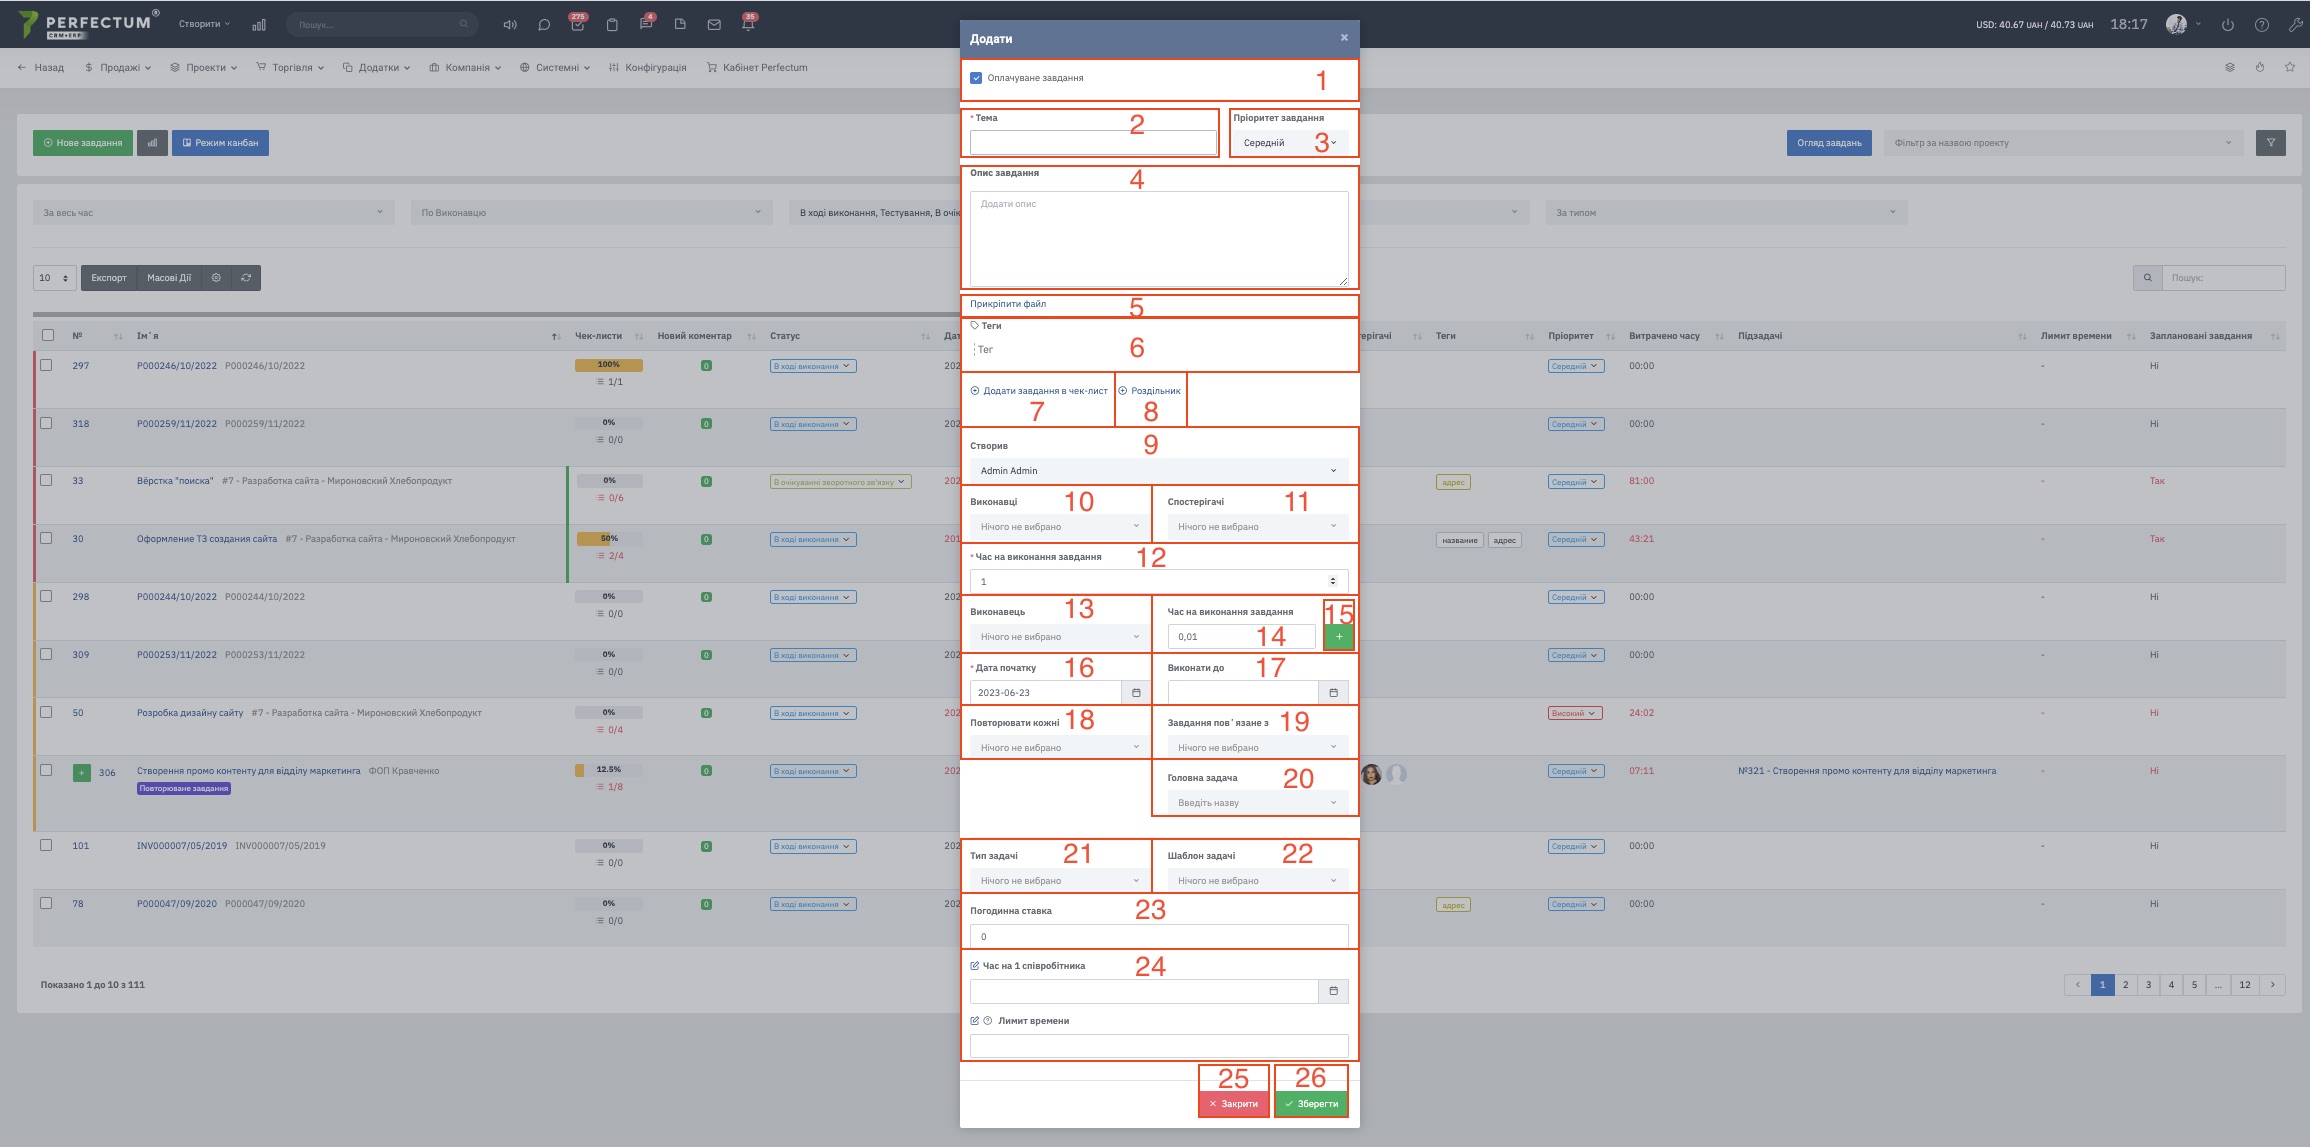
Task: Click the megaphone announcements icon in header
Action: coord(510,25)
